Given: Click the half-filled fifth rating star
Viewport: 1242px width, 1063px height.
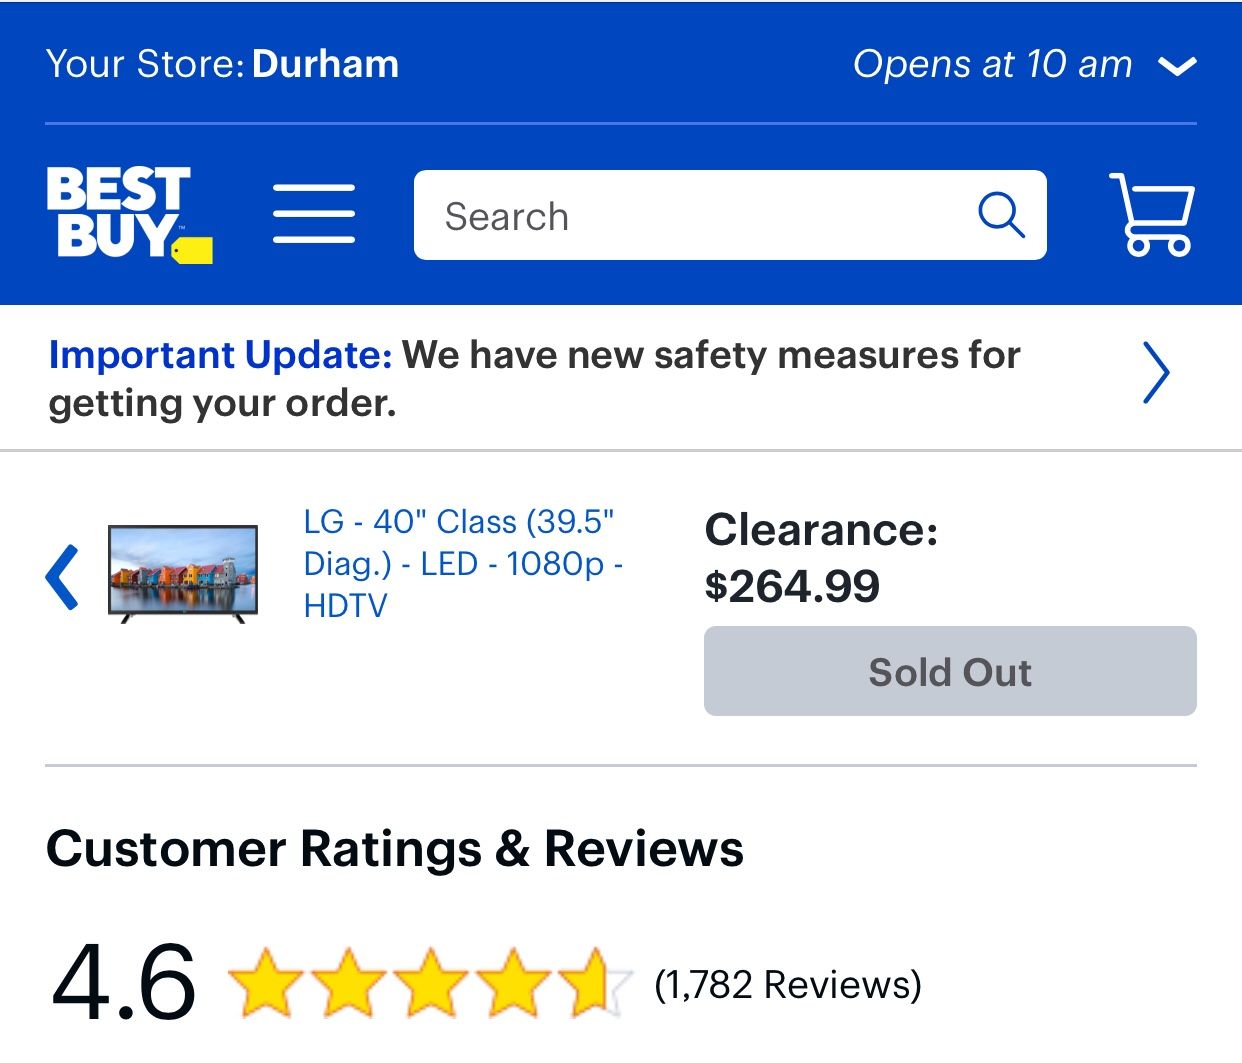Looking at the screenshot, I should [596, 983].
